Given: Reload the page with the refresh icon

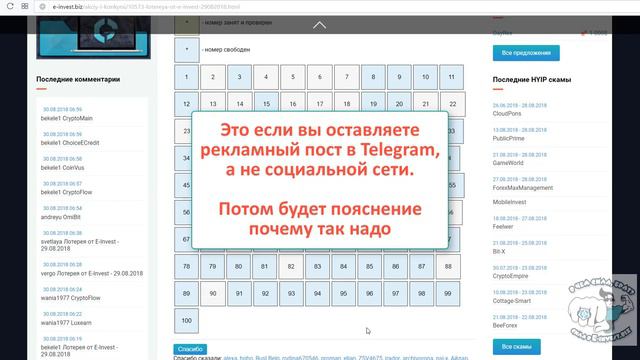Looking at the screenshot, I should click(10, 6).
